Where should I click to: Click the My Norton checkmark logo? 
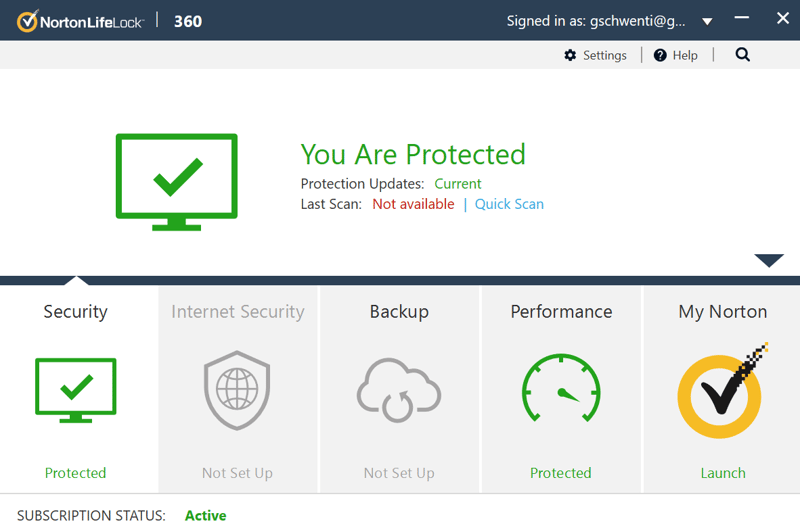point(721,391)
